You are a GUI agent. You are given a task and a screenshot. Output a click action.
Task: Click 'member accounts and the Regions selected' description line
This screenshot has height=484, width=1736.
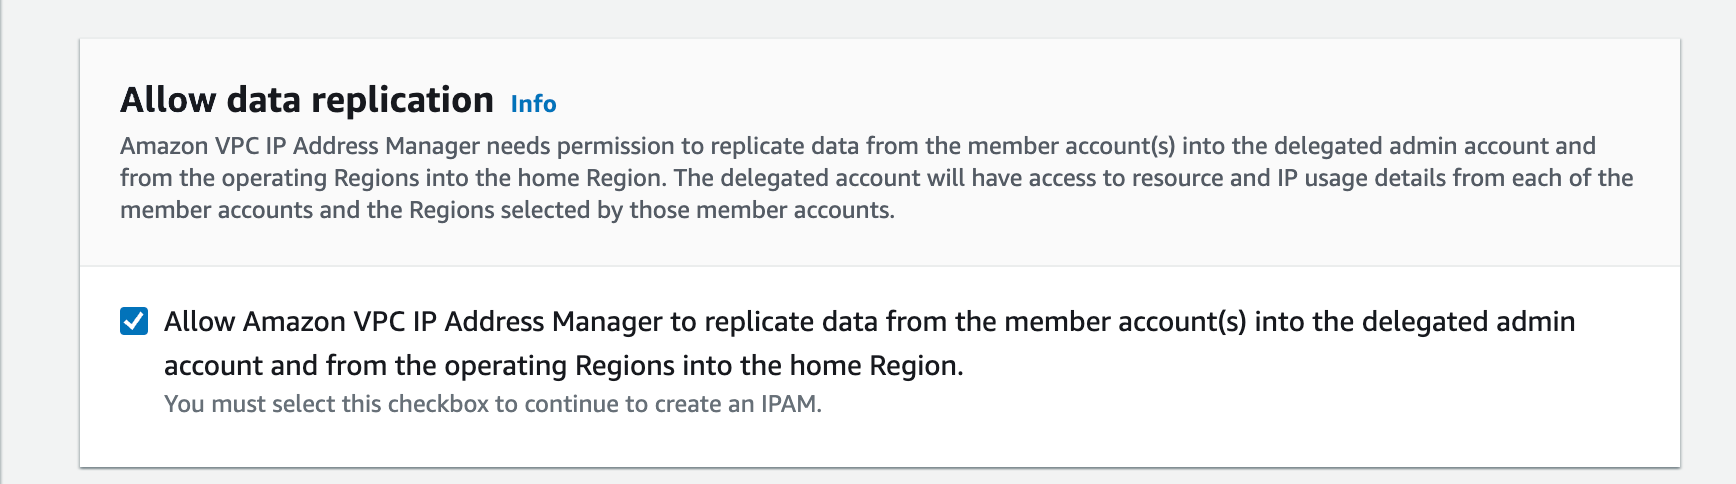point(507,210)
